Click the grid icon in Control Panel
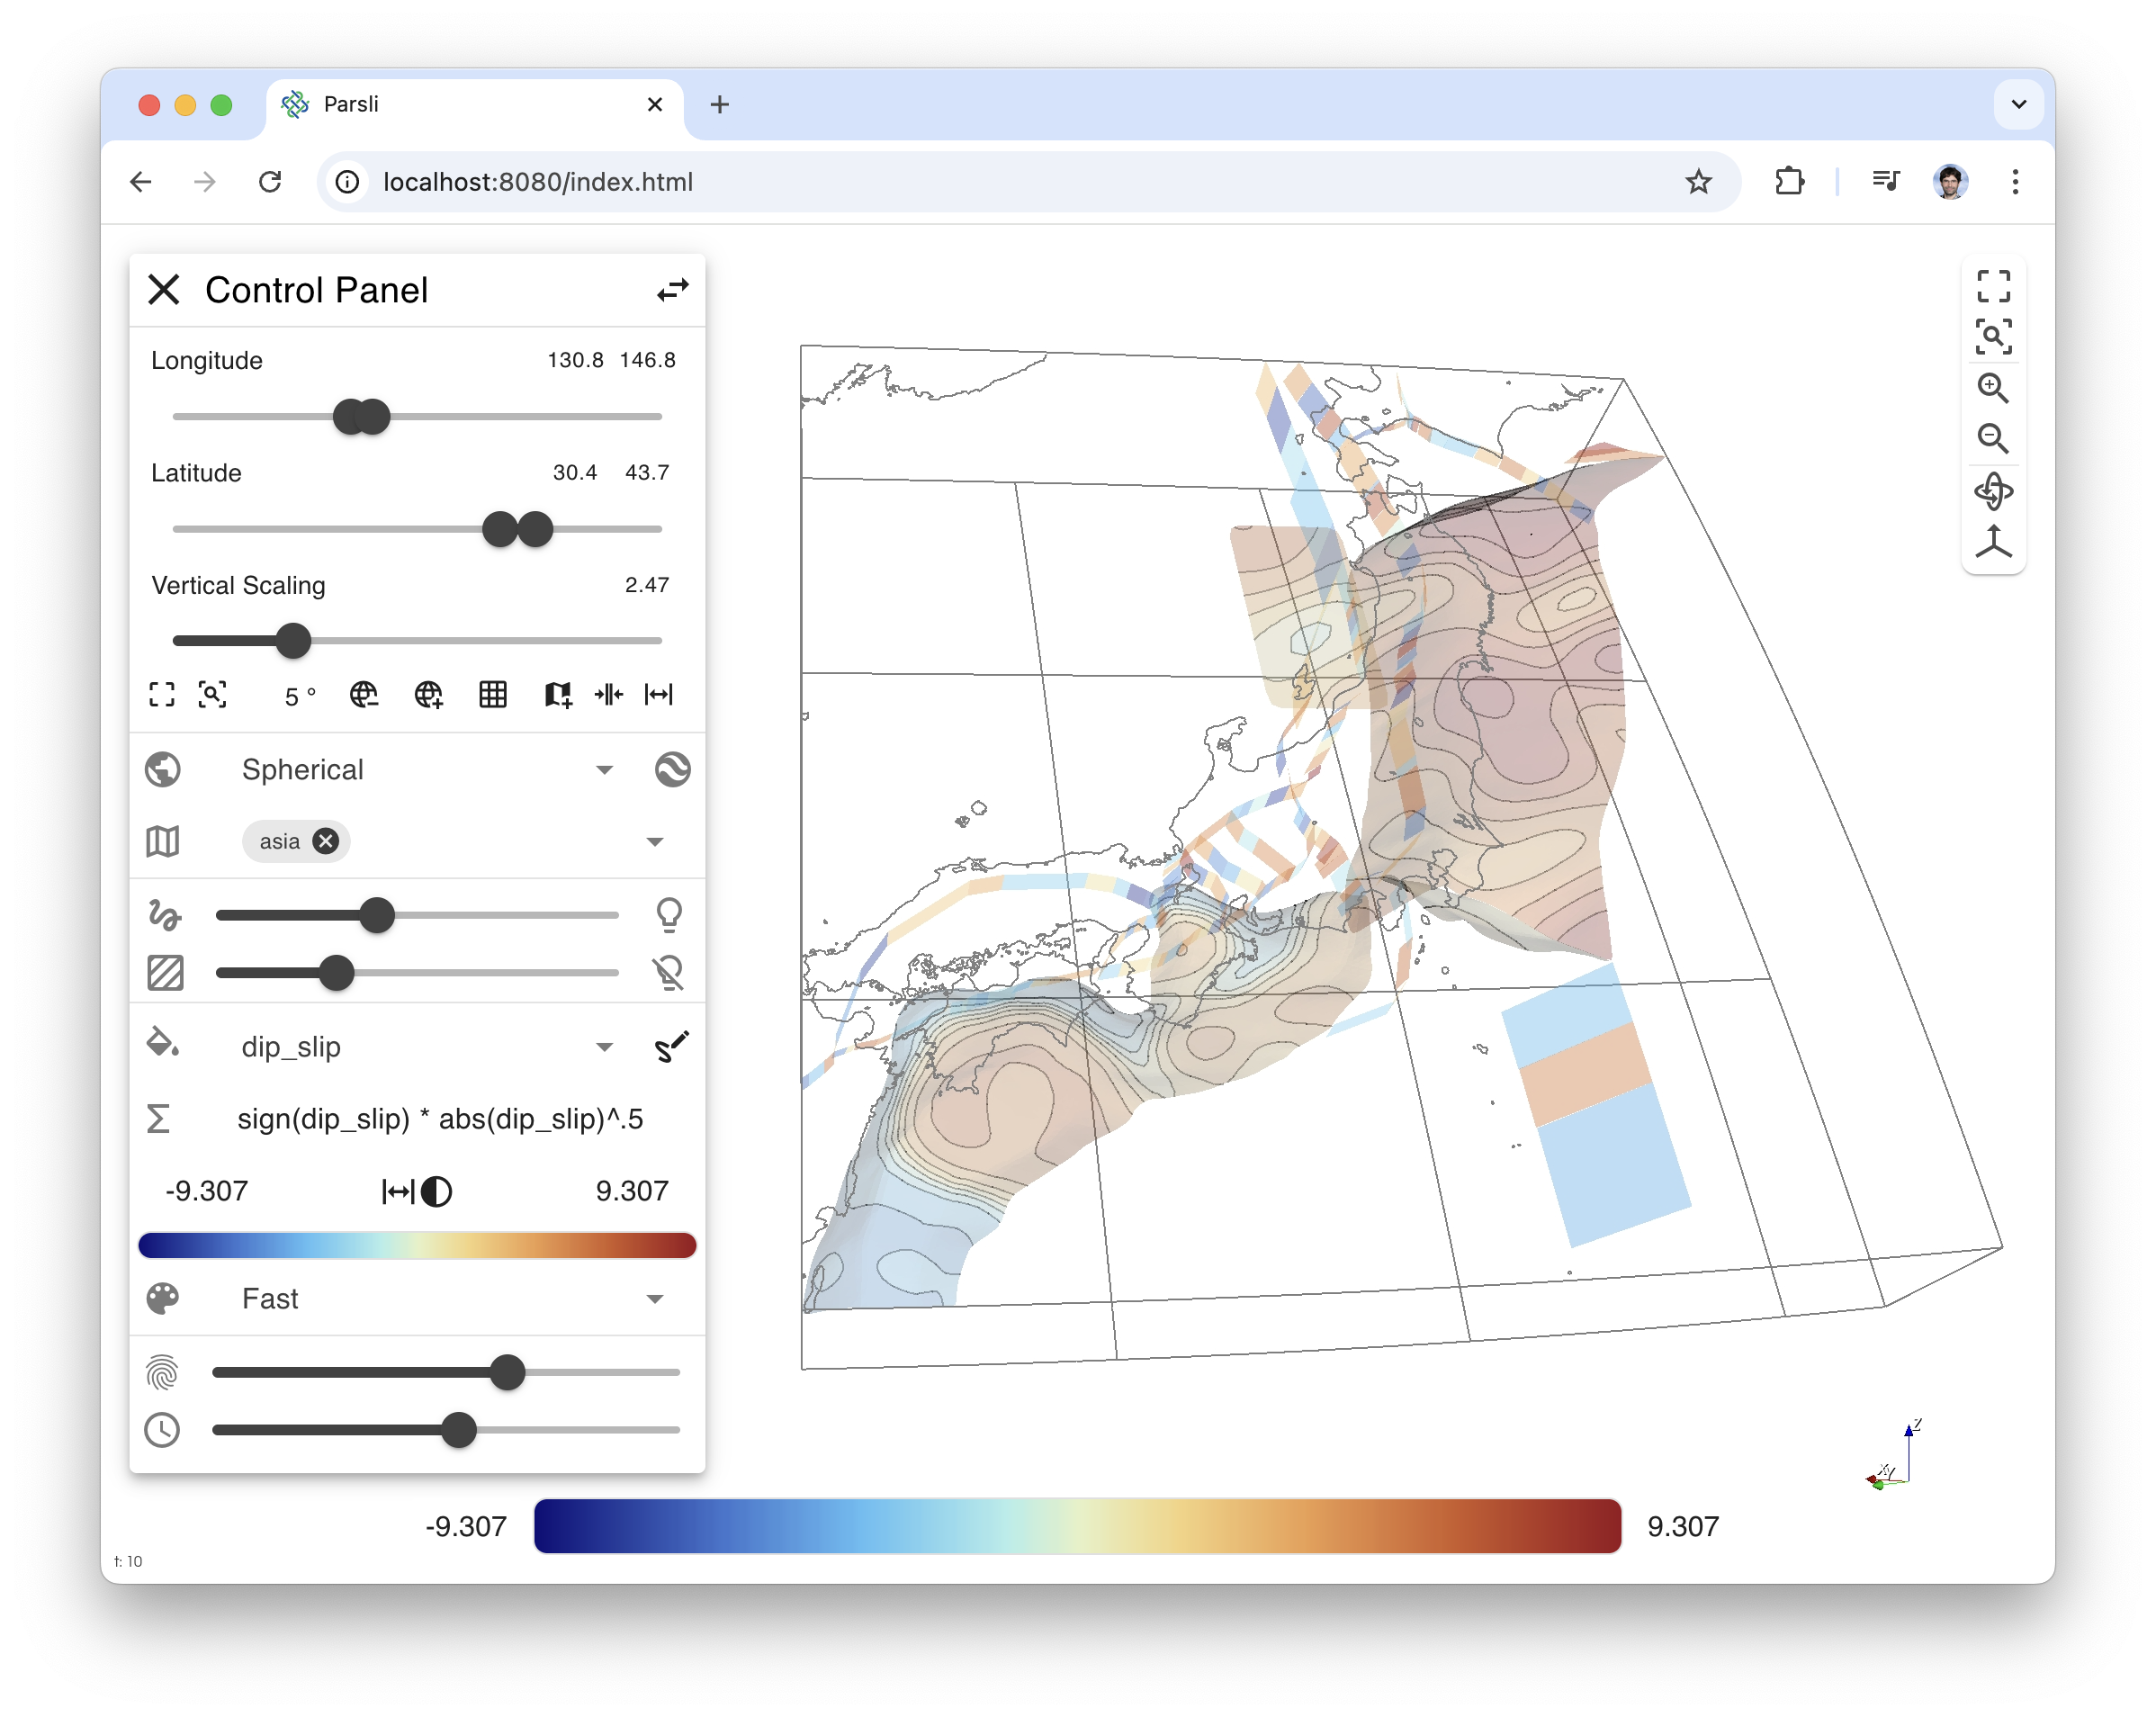Screen dimensions: 2156x1717 pos(493,694)
